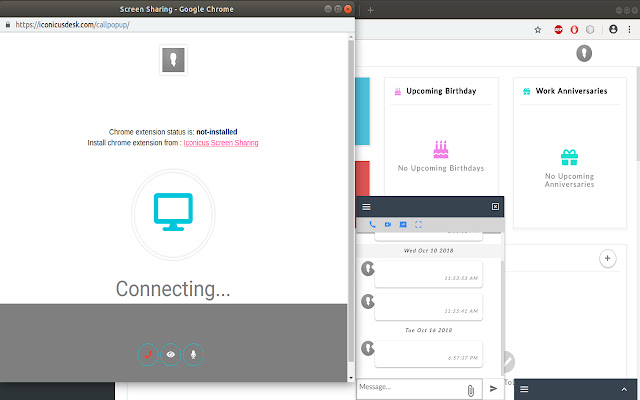
Task: Start a voice call from chat toolbar
Action: [372, 224]
